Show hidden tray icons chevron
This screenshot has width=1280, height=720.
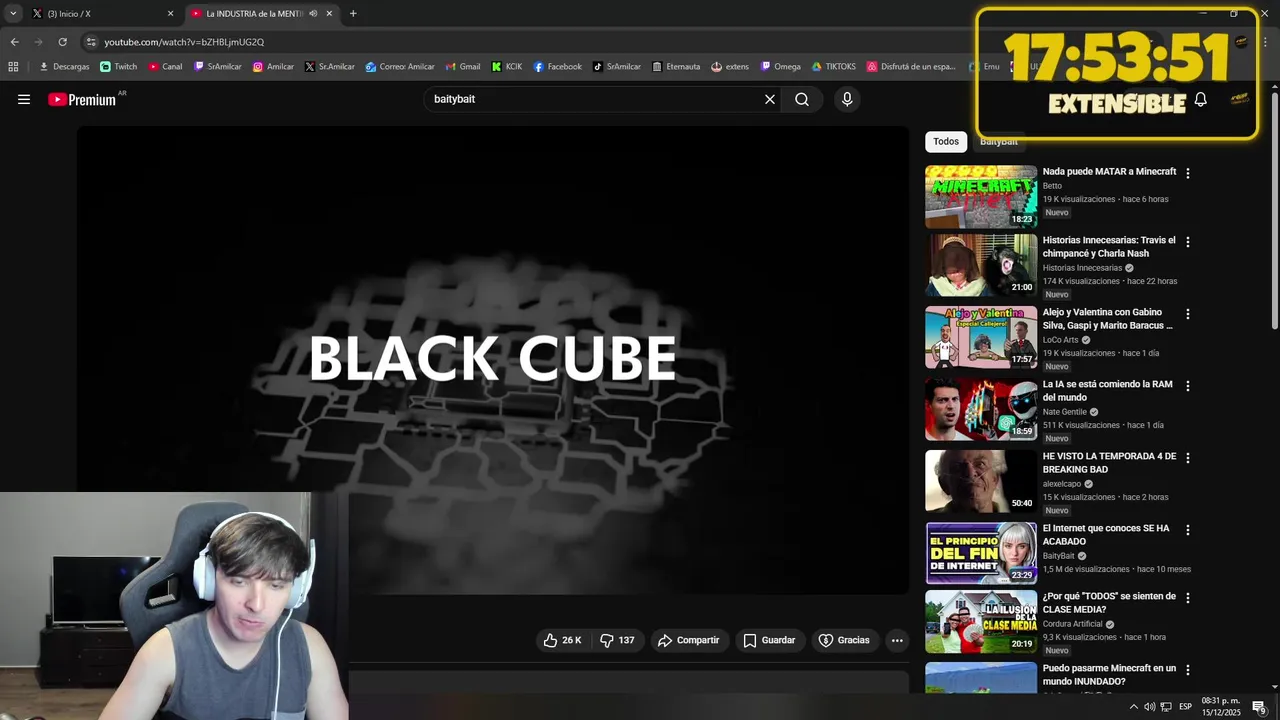coord(1133,707)
